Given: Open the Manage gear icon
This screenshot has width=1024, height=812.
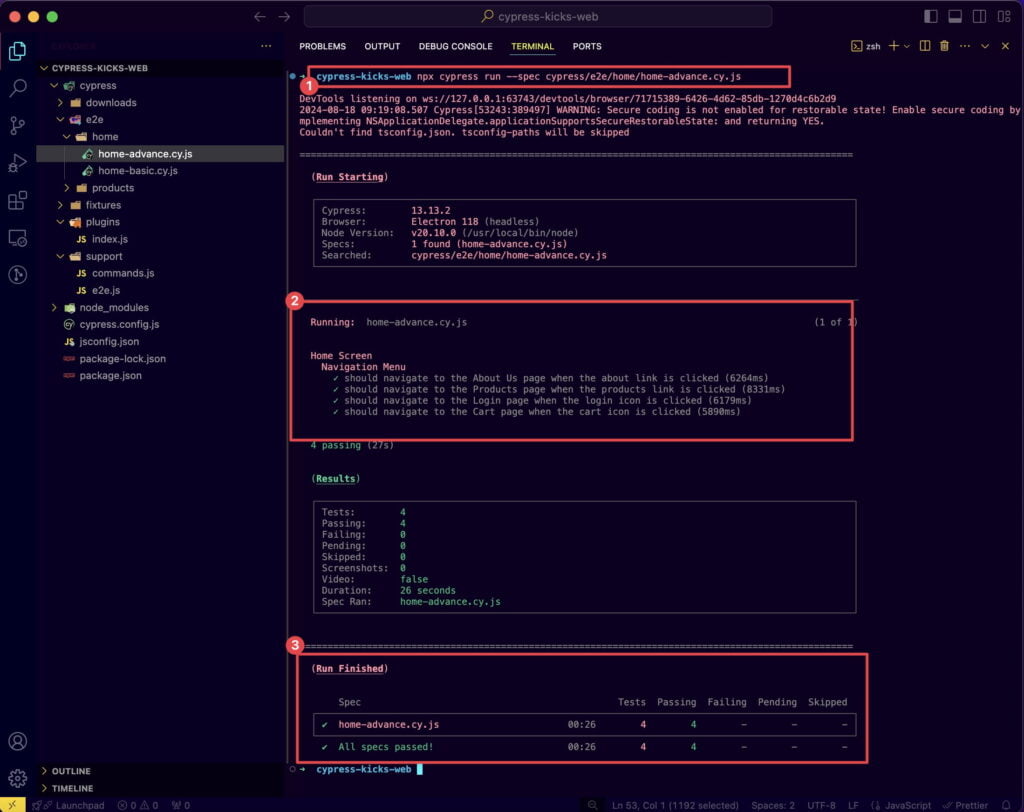Looking at the screenshot, I should click(x=18, y=779).
